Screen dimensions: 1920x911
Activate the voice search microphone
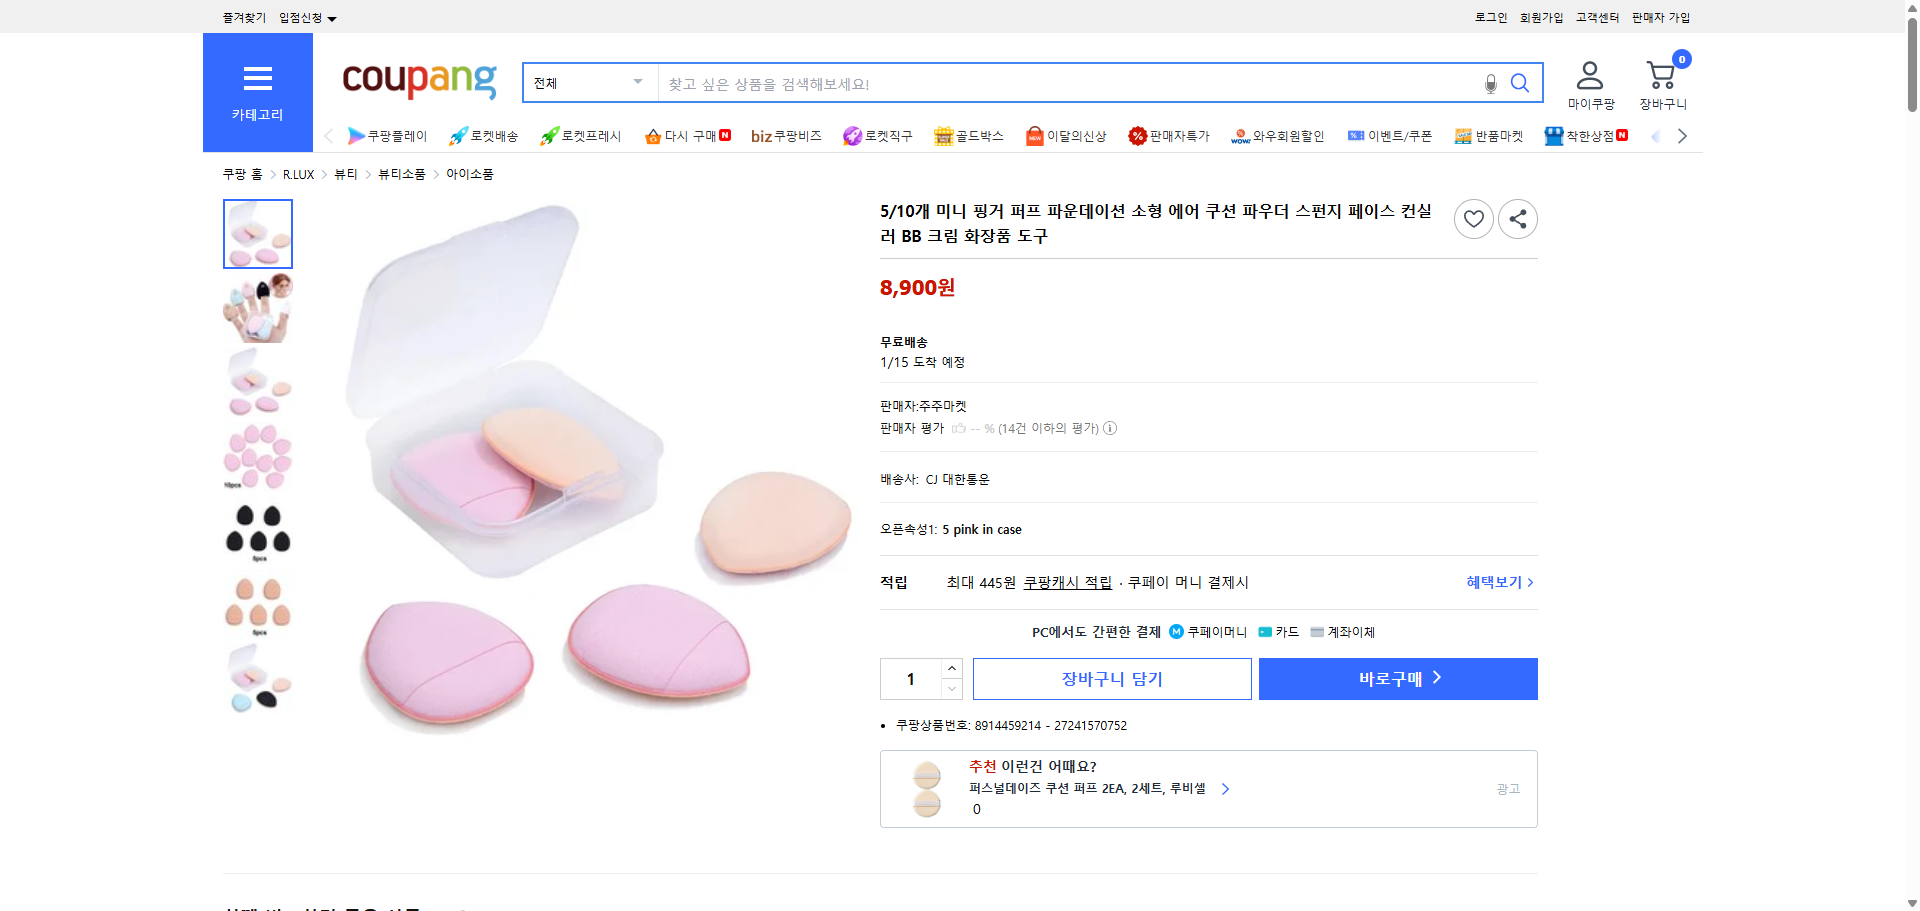click(x=1489, y=83)
